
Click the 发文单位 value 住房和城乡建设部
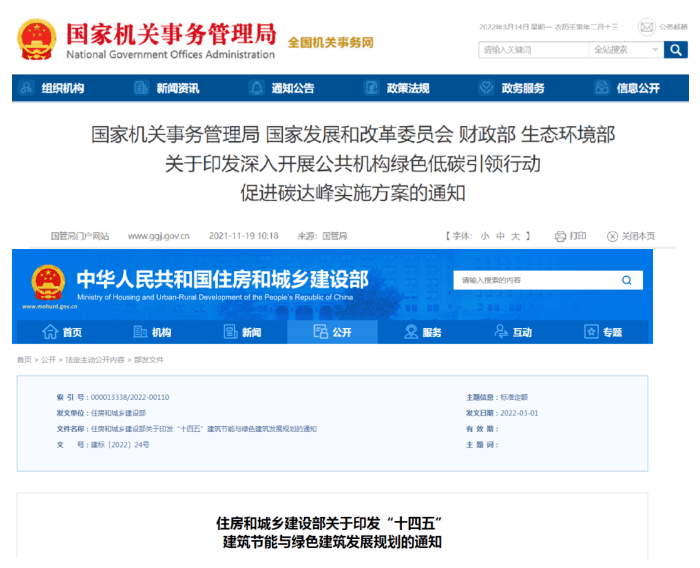118,413
